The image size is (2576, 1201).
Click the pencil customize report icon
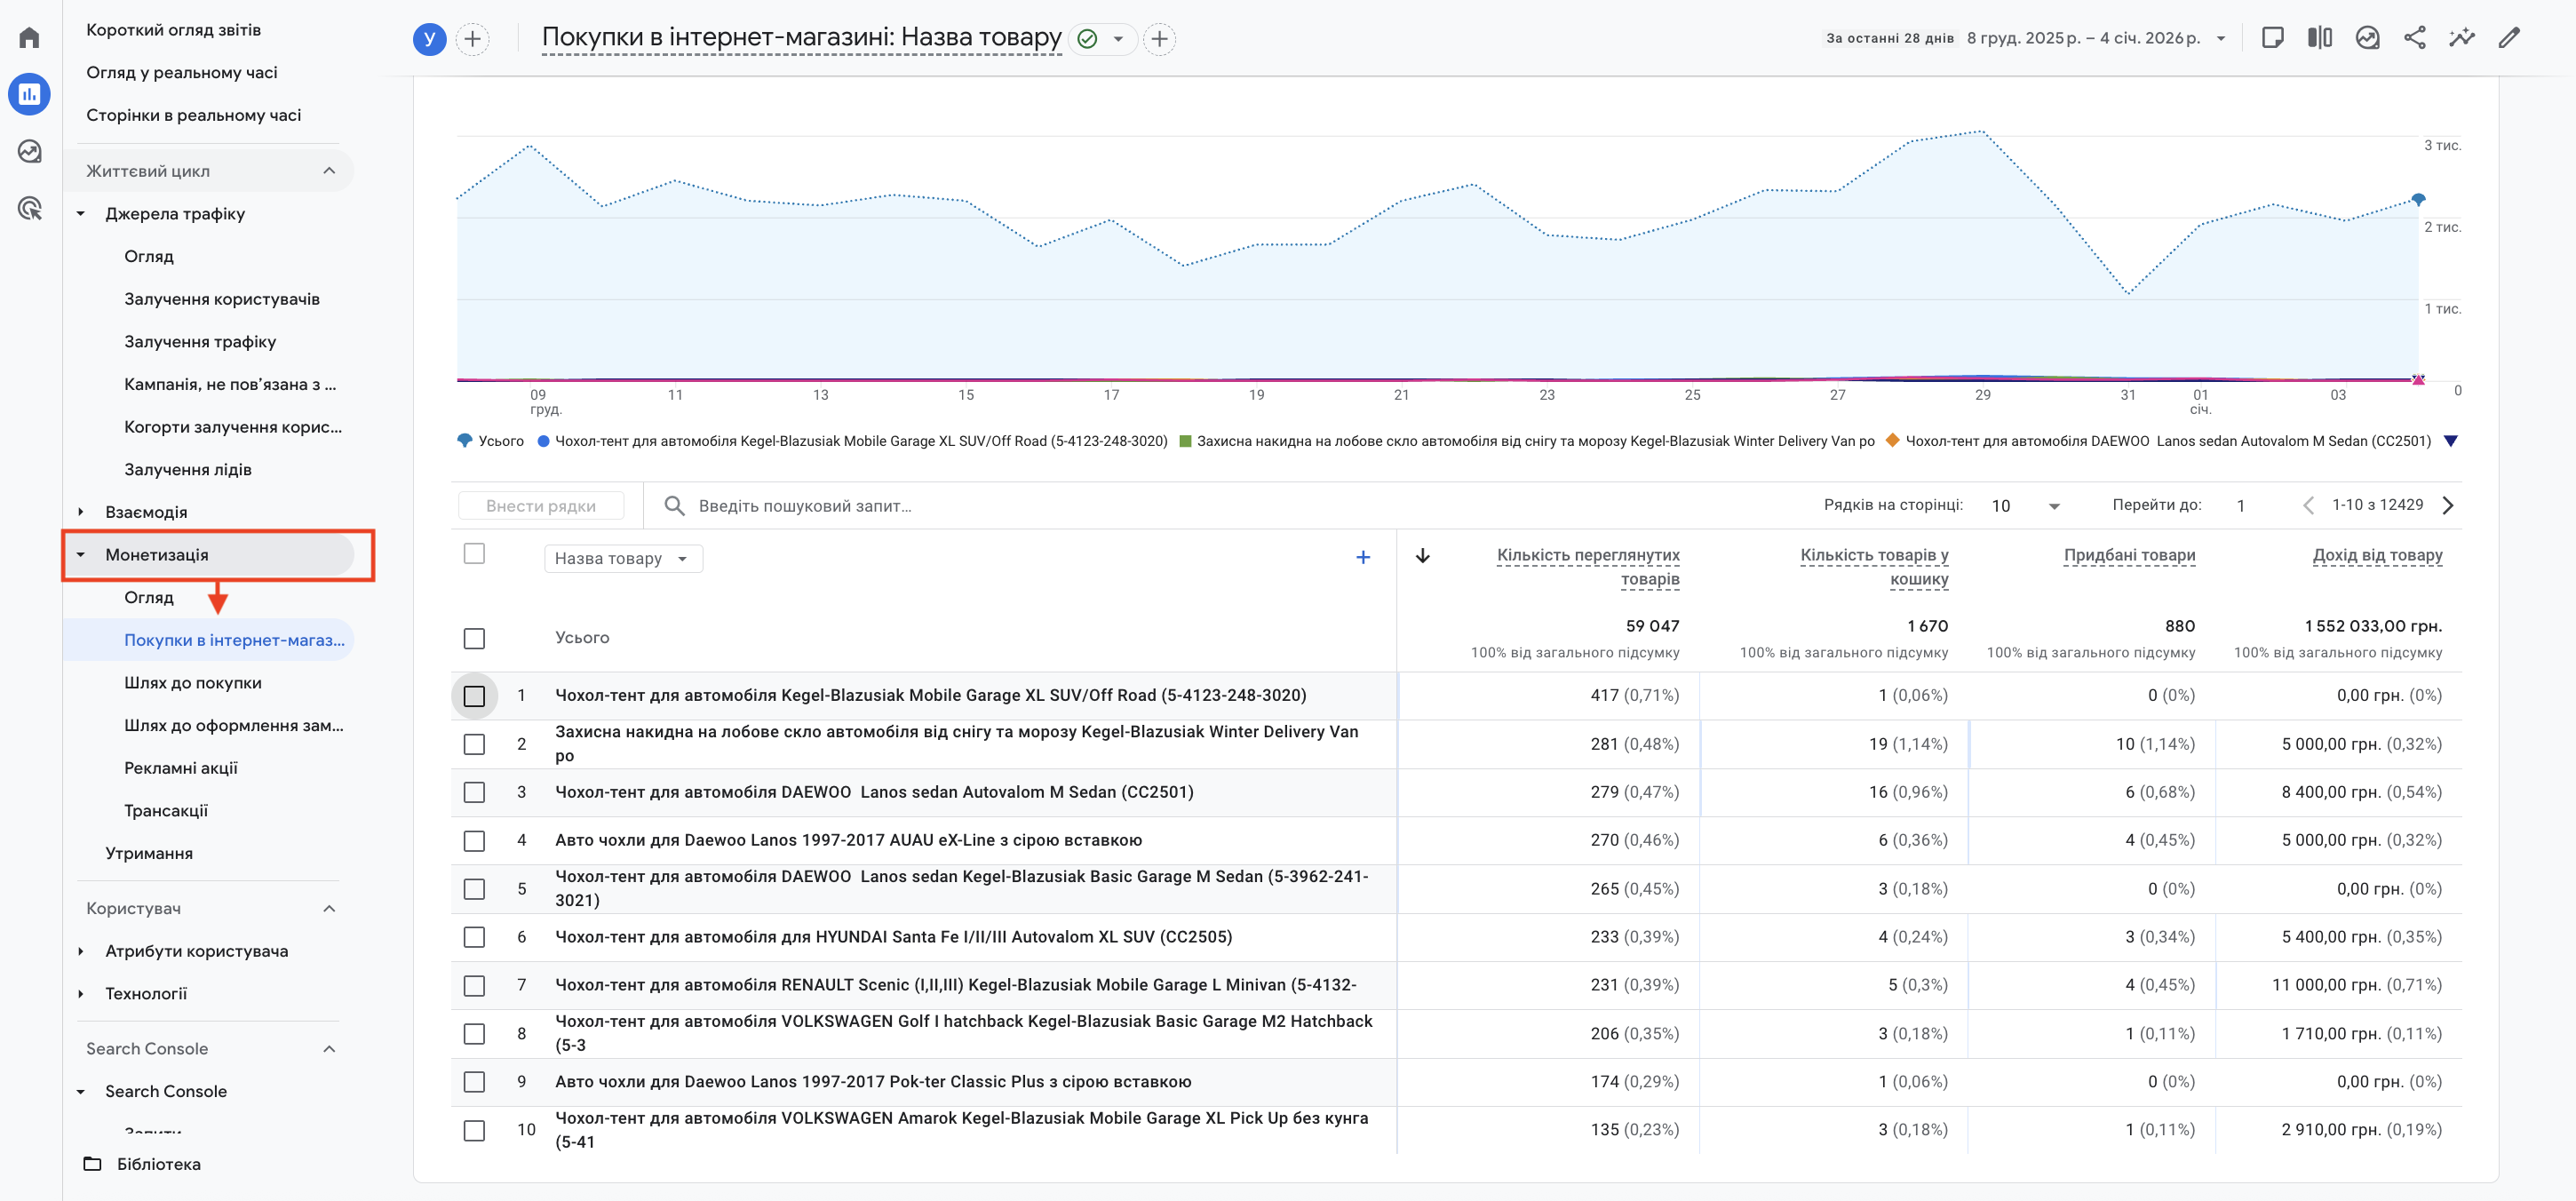(2508, 38)
